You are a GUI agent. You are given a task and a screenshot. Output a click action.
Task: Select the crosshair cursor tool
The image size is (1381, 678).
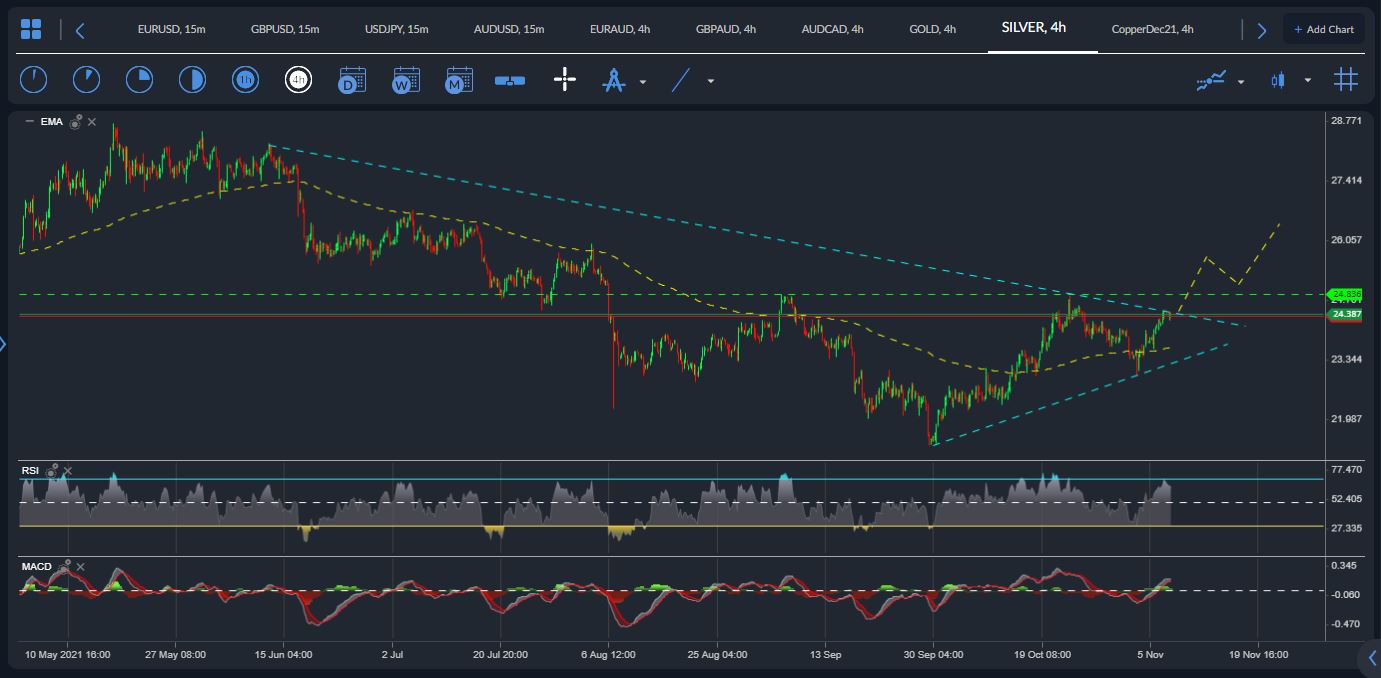coord(565,80)
